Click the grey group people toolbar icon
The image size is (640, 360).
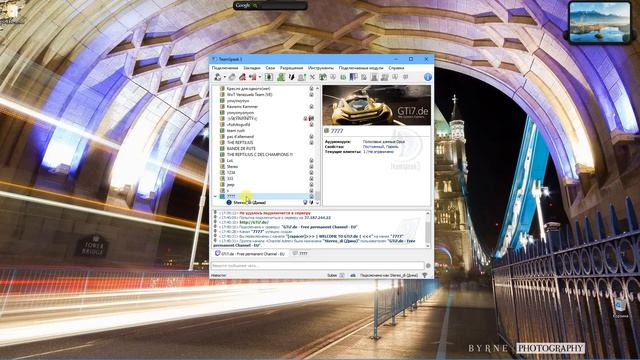point(384,77)
